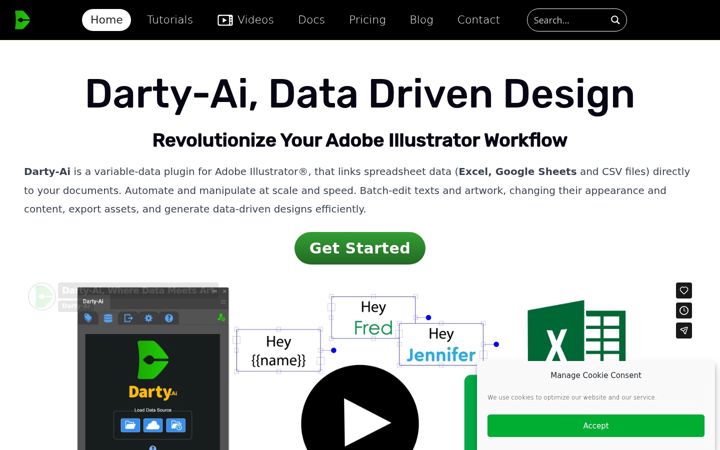720x450 pixels.
Task: Navigate to the Pricing page
Action: click(x=367, y=20)
